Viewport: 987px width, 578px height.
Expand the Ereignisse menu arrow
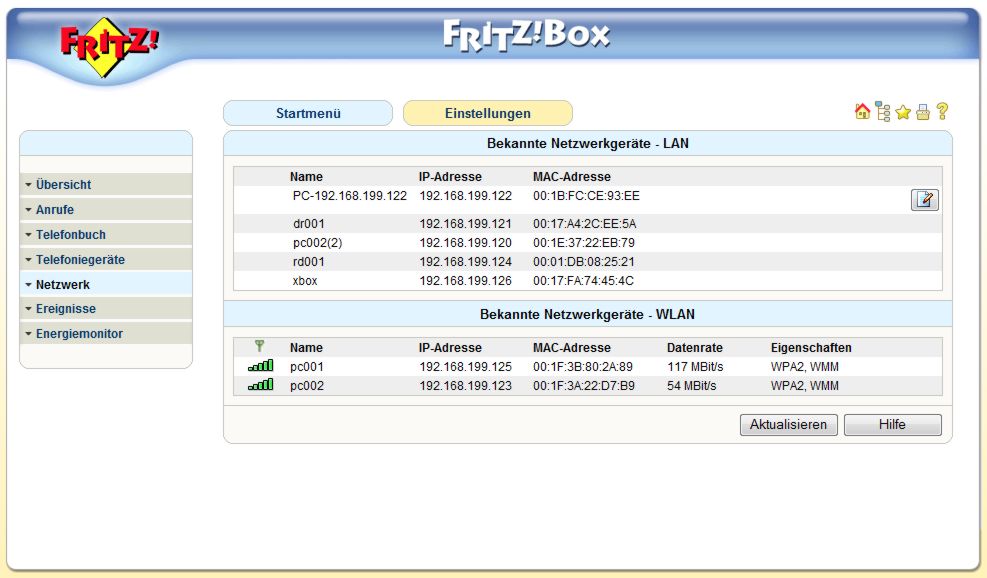[28, 309]
